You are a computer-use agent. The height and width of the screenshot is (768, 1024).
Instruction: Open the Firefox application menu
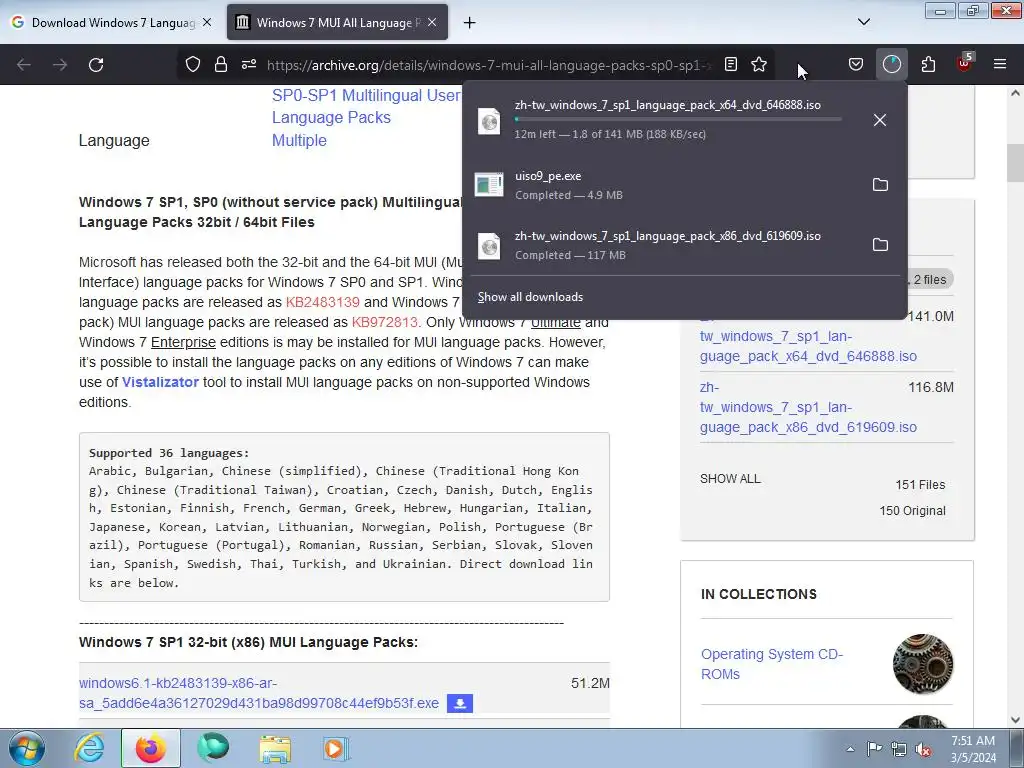pyautogui.click(x=1000, y=64)
